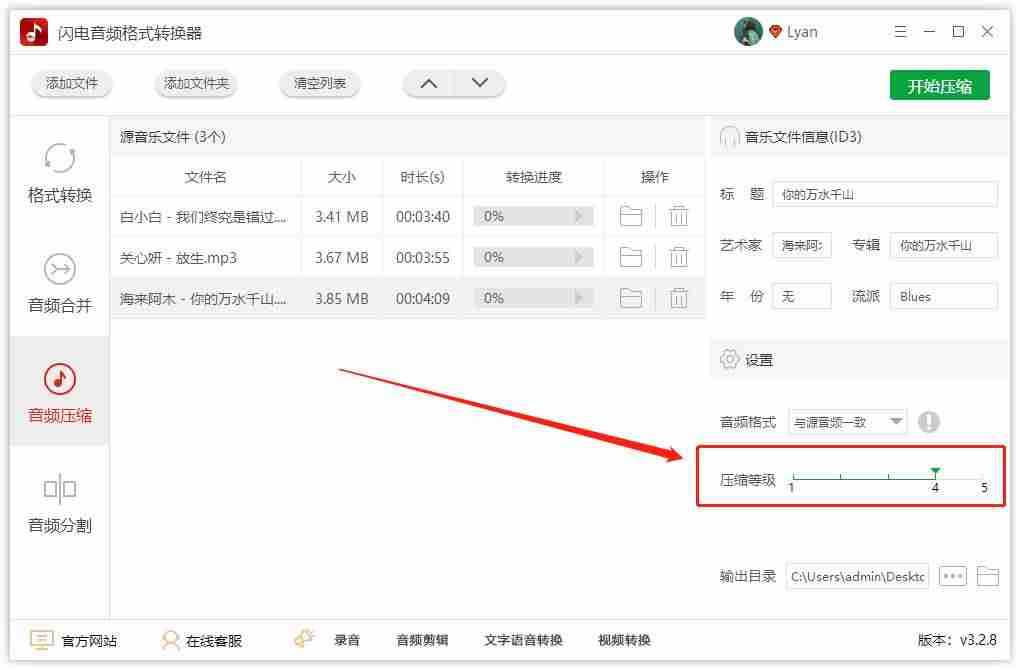1020x670 pixels.
Task: Click the 输出目录 path field
Action: [857, 576]
